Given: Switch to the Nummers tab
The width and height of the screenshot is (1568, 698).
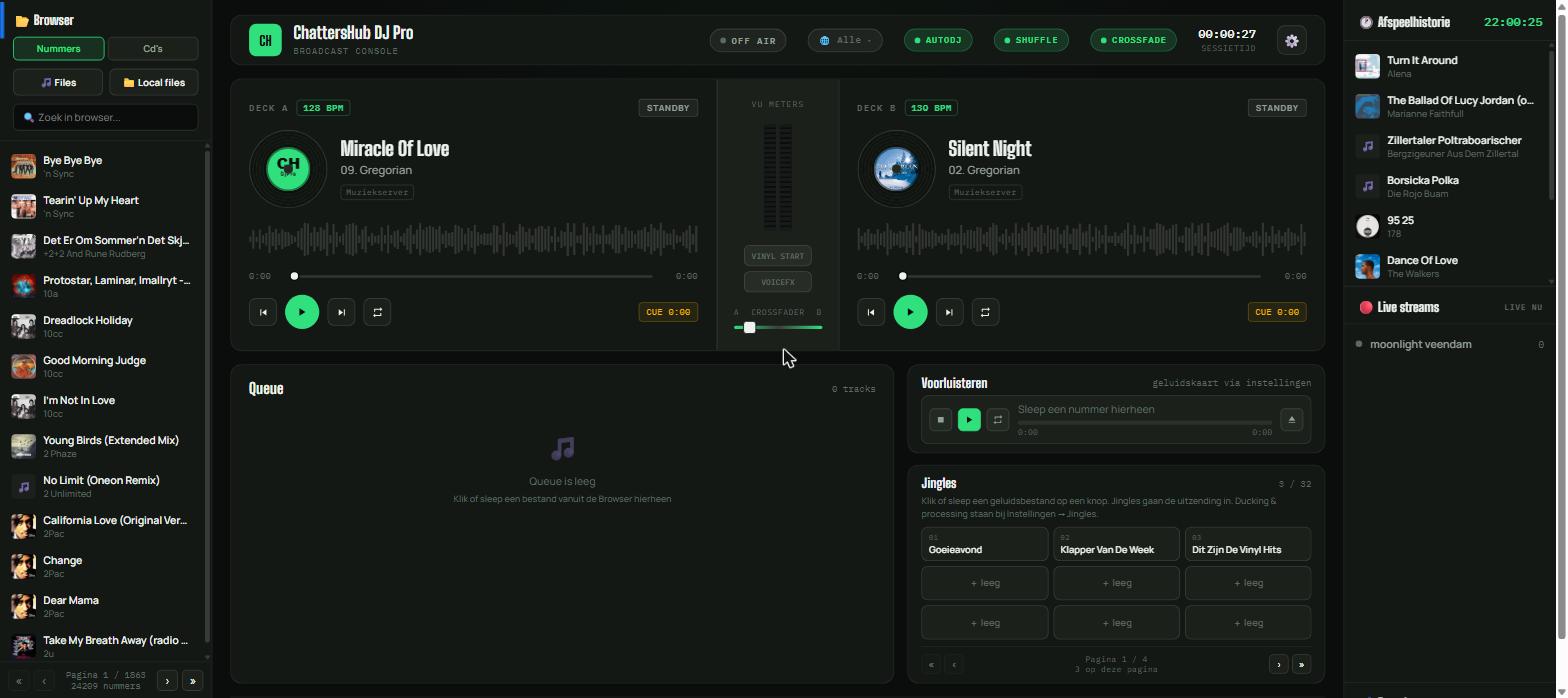Looking at the screenshot, I should coord(59,48).
